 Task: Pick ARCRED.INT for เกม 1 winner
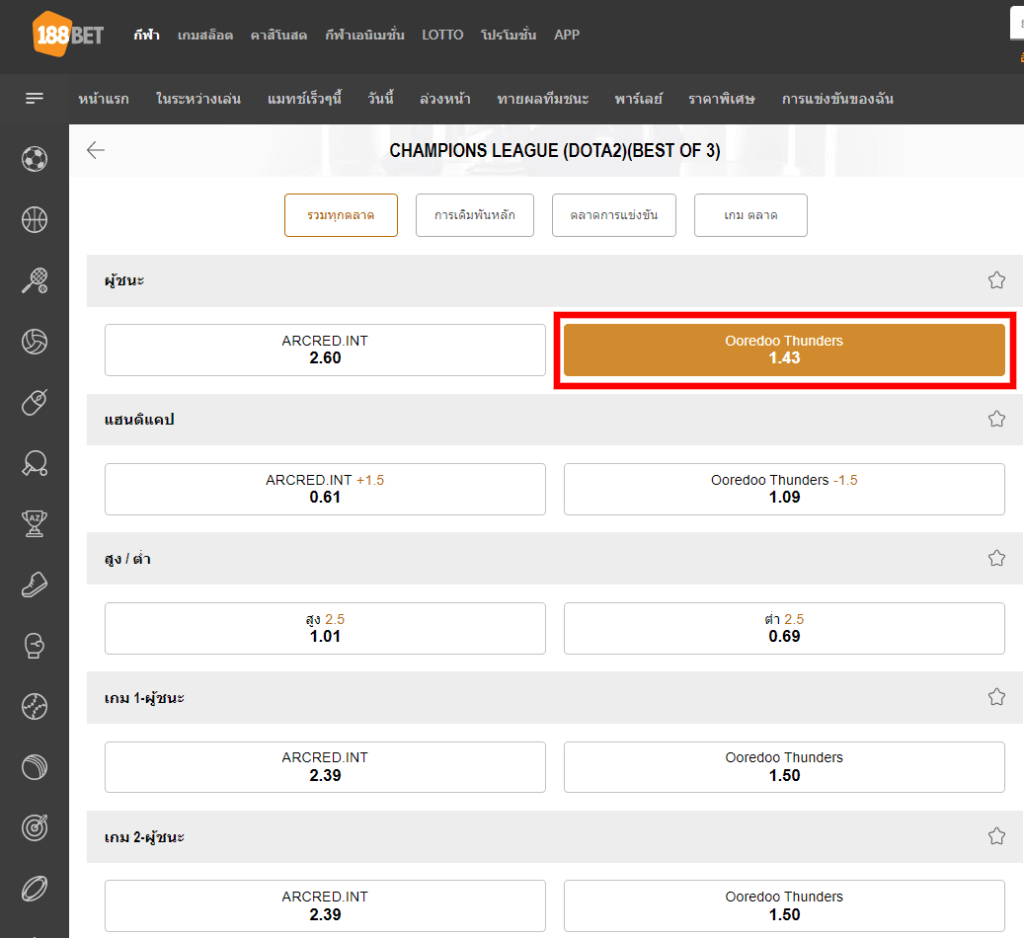click(x=325, y=767)
